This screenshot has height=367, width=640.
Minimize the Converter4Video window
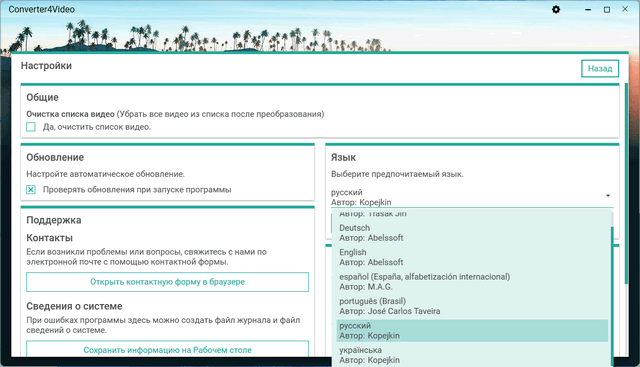point(588,9)
